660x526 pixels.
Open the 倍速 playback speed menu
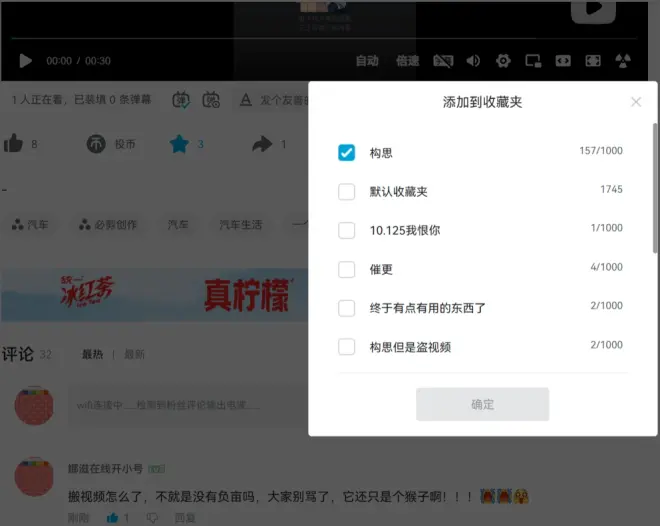point(407,61)
